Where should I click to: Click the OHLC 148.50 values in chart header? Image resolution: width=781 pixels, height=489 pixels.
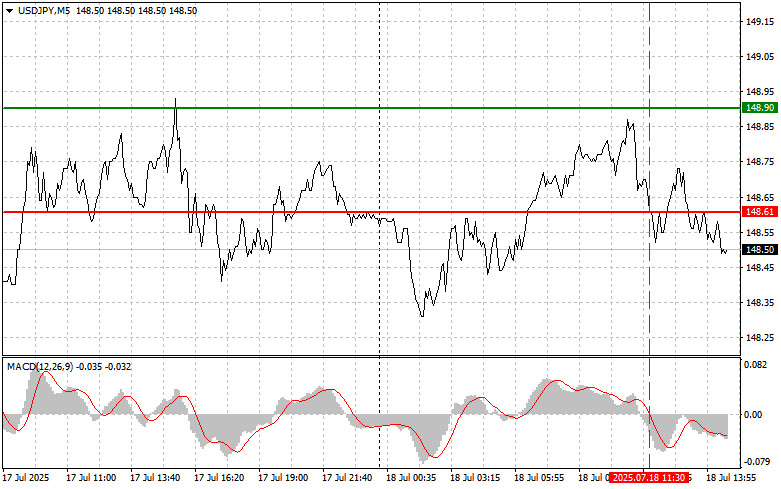pos(136,11)
